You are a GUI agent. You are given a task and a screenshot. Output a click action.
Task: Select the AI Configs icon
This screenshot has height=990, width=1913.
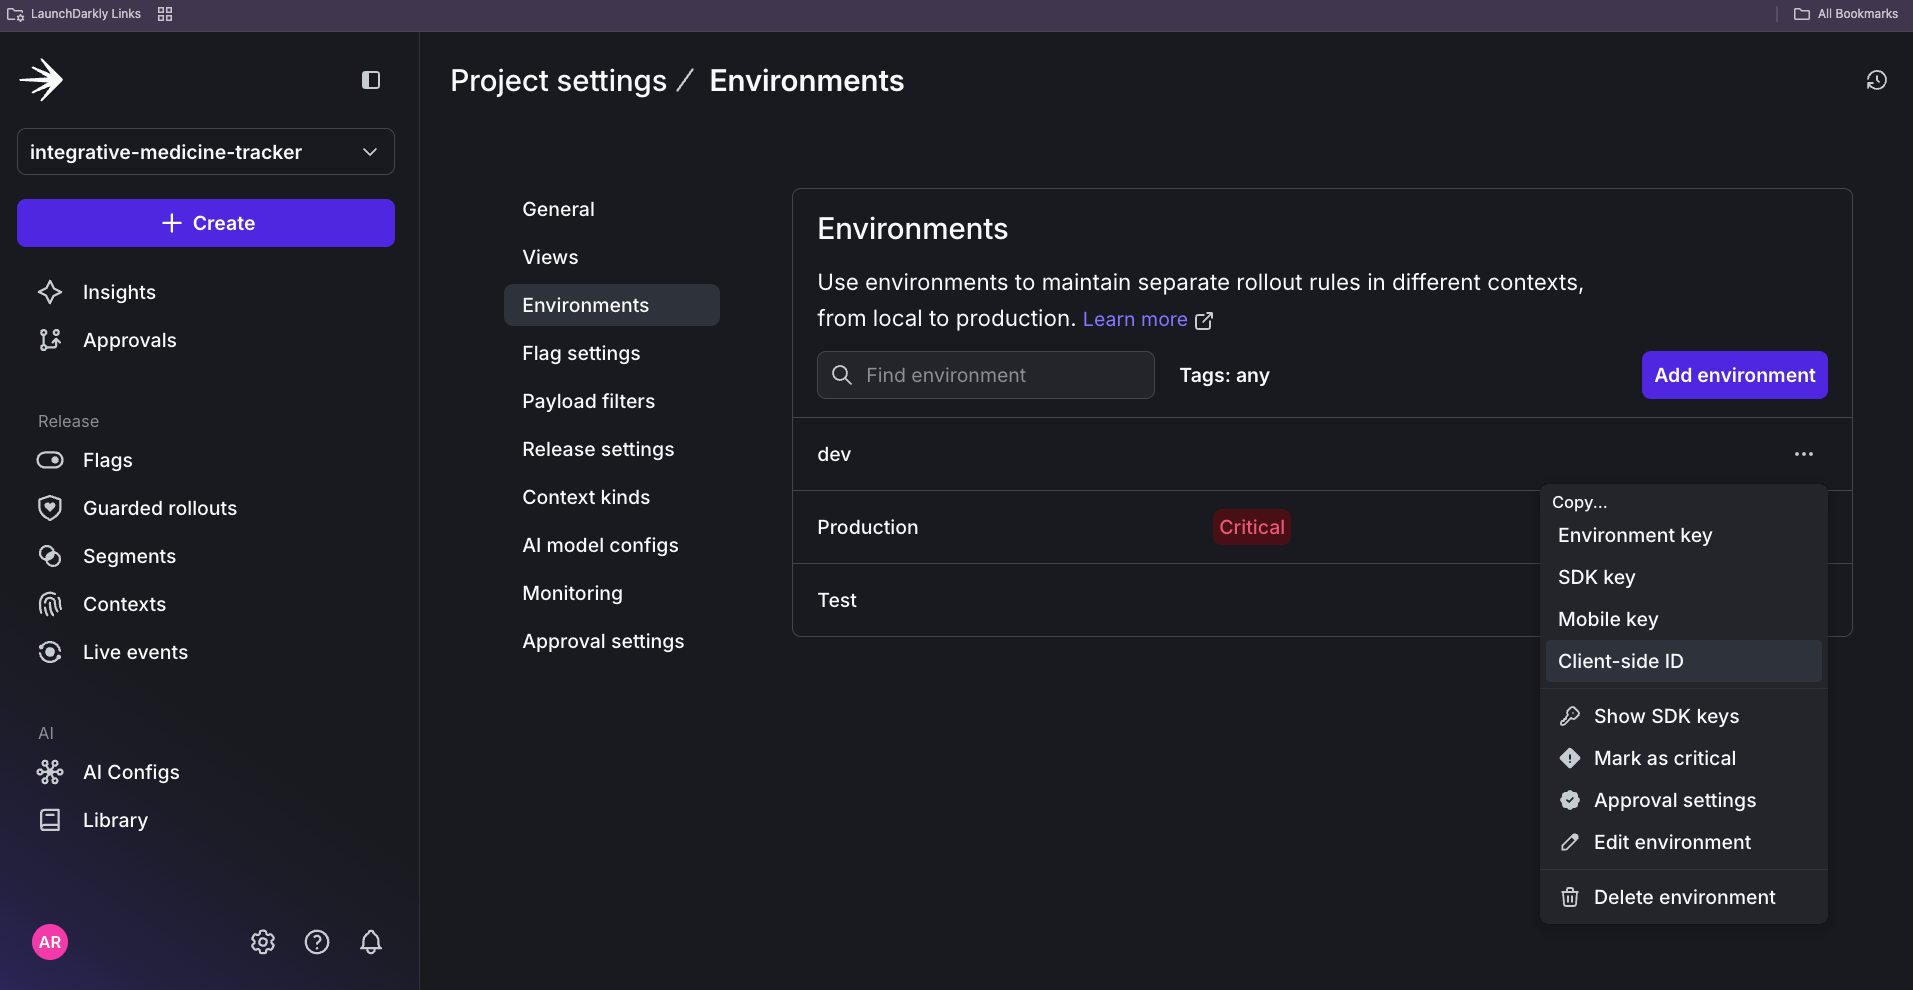50,771
